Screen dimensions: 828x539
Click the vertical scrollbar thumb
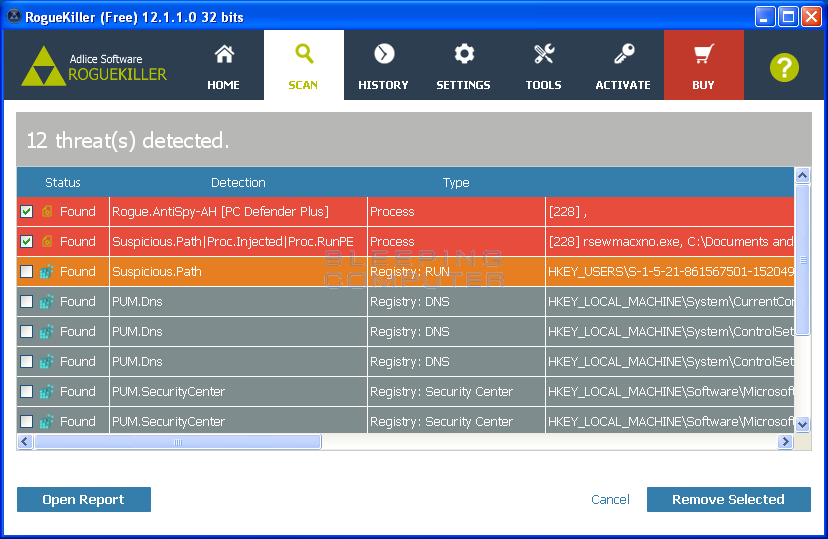[x=803, y=260]
